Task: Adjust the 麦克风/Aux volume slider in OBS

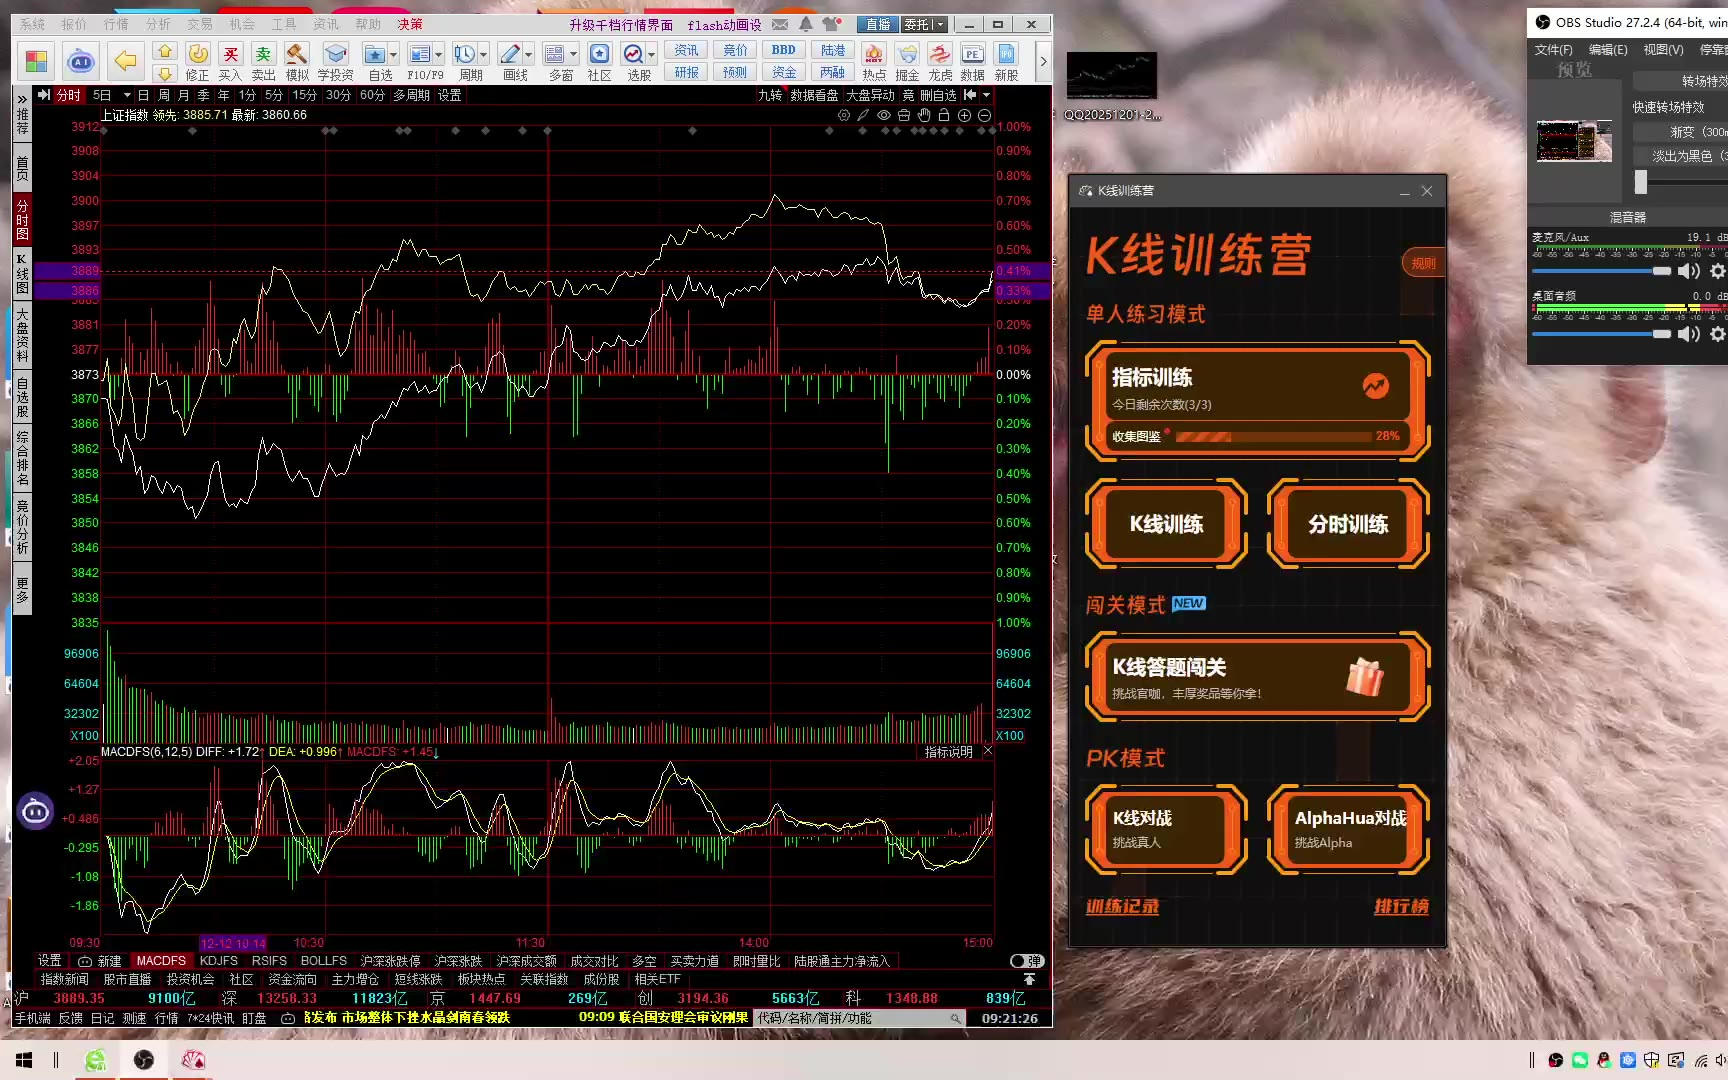Action: [1600, 271]
